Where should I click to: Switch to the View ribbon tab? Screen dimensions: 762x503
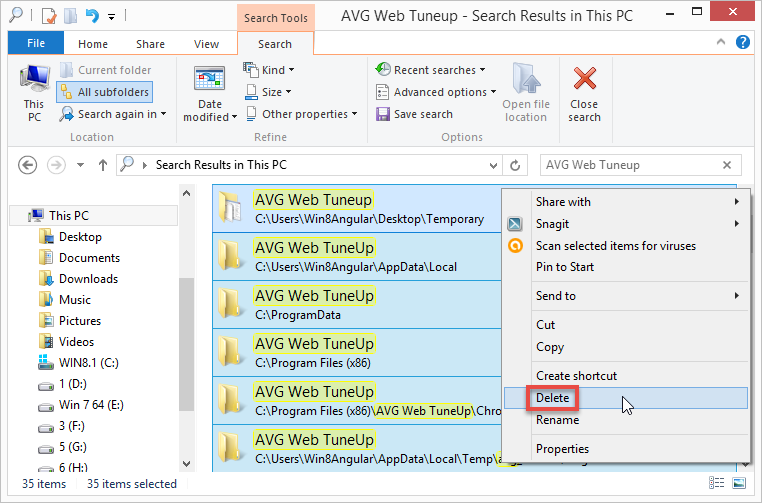tap(206, 44)
